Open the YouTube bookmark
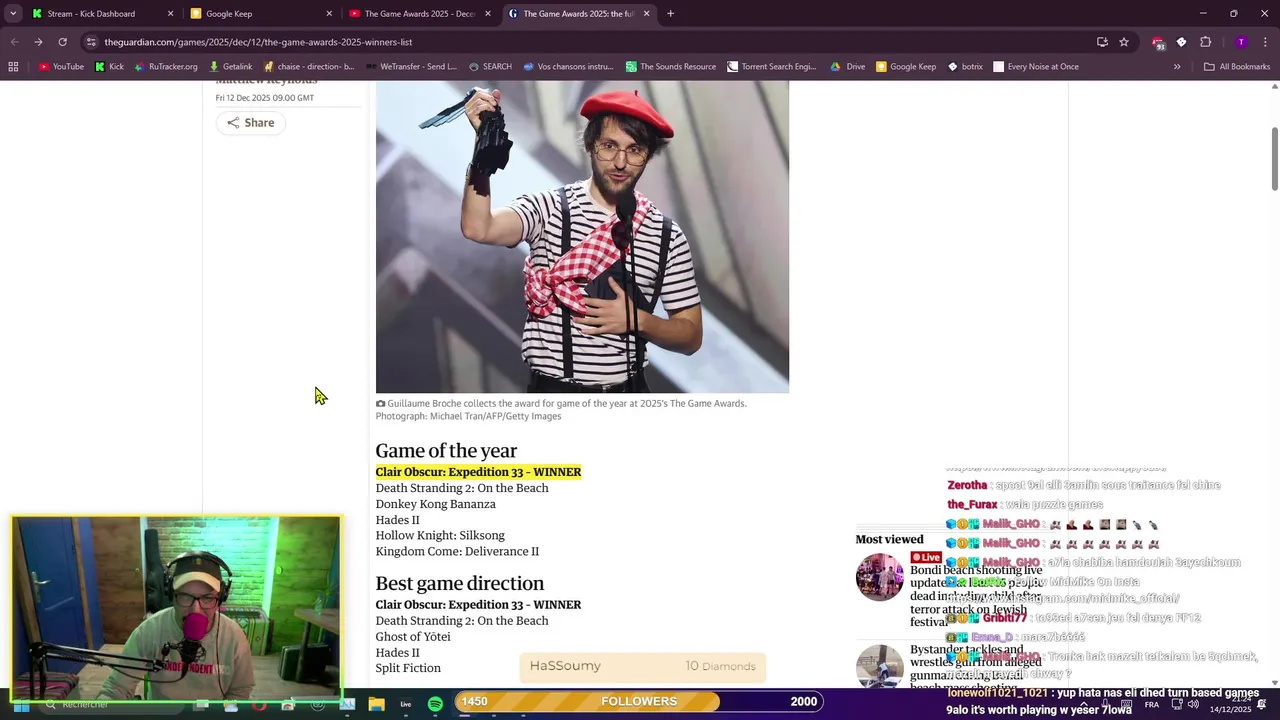This screenshot has width=1280, height=720. pos(61,67)
